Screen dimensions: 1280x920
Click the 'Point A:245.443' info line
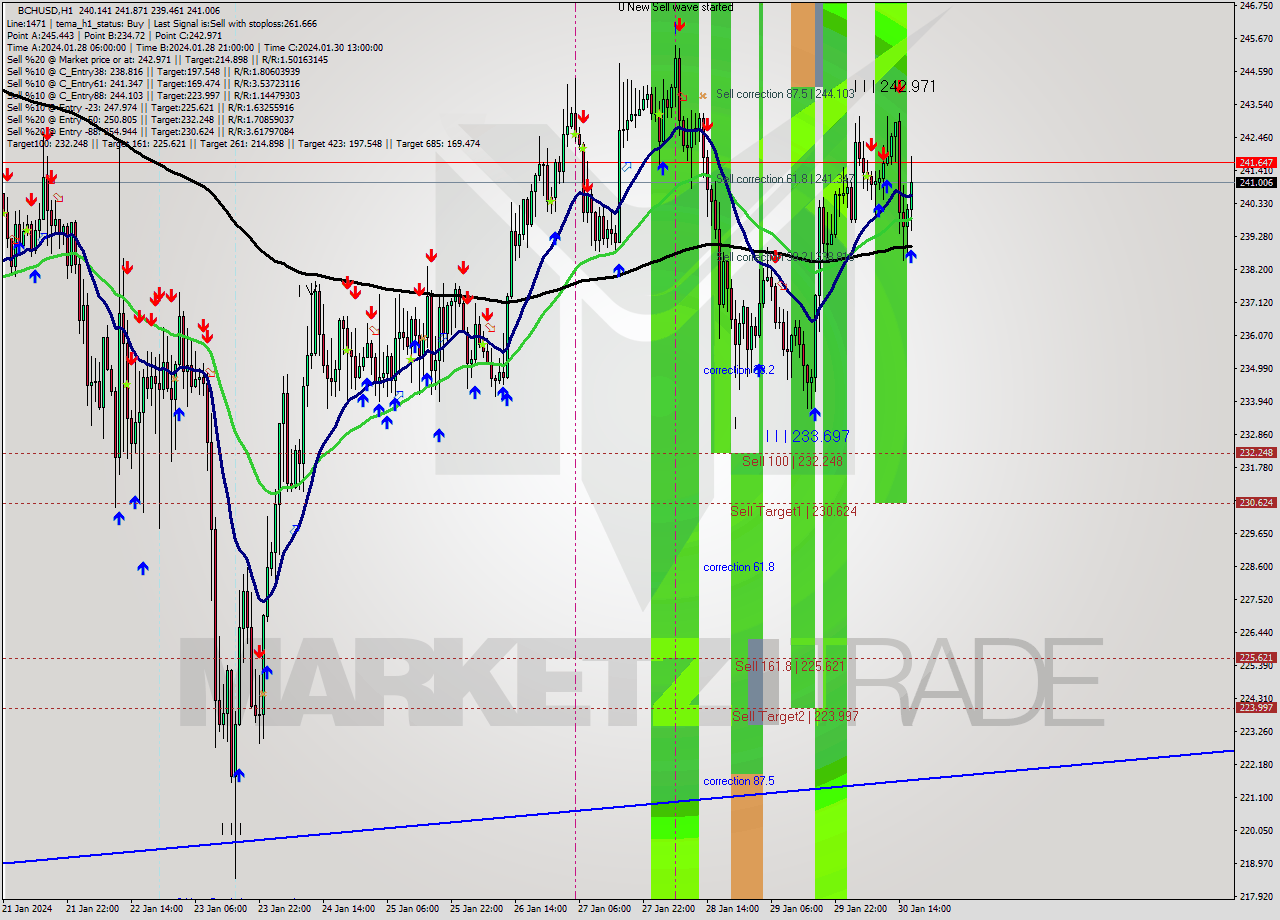(x=113, y=35)
